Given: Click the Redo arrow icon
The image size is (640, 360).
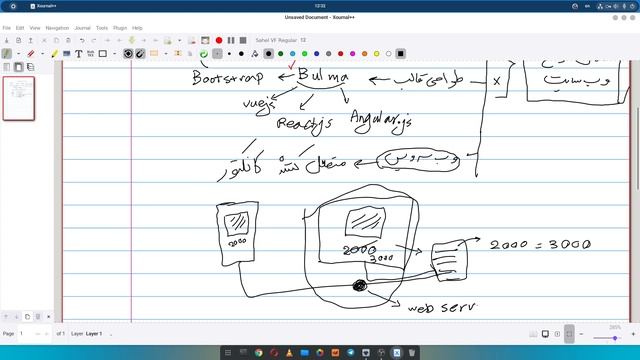Looking at the screenshot, I should (94, 40).
